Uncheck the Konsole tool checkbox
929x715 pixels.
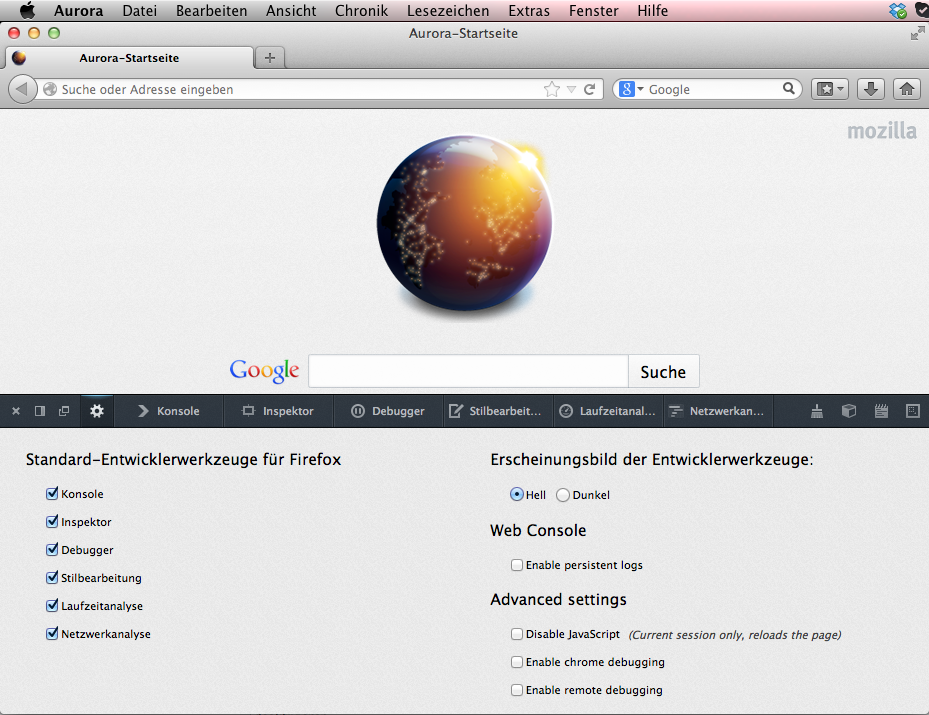coord(52,493)
